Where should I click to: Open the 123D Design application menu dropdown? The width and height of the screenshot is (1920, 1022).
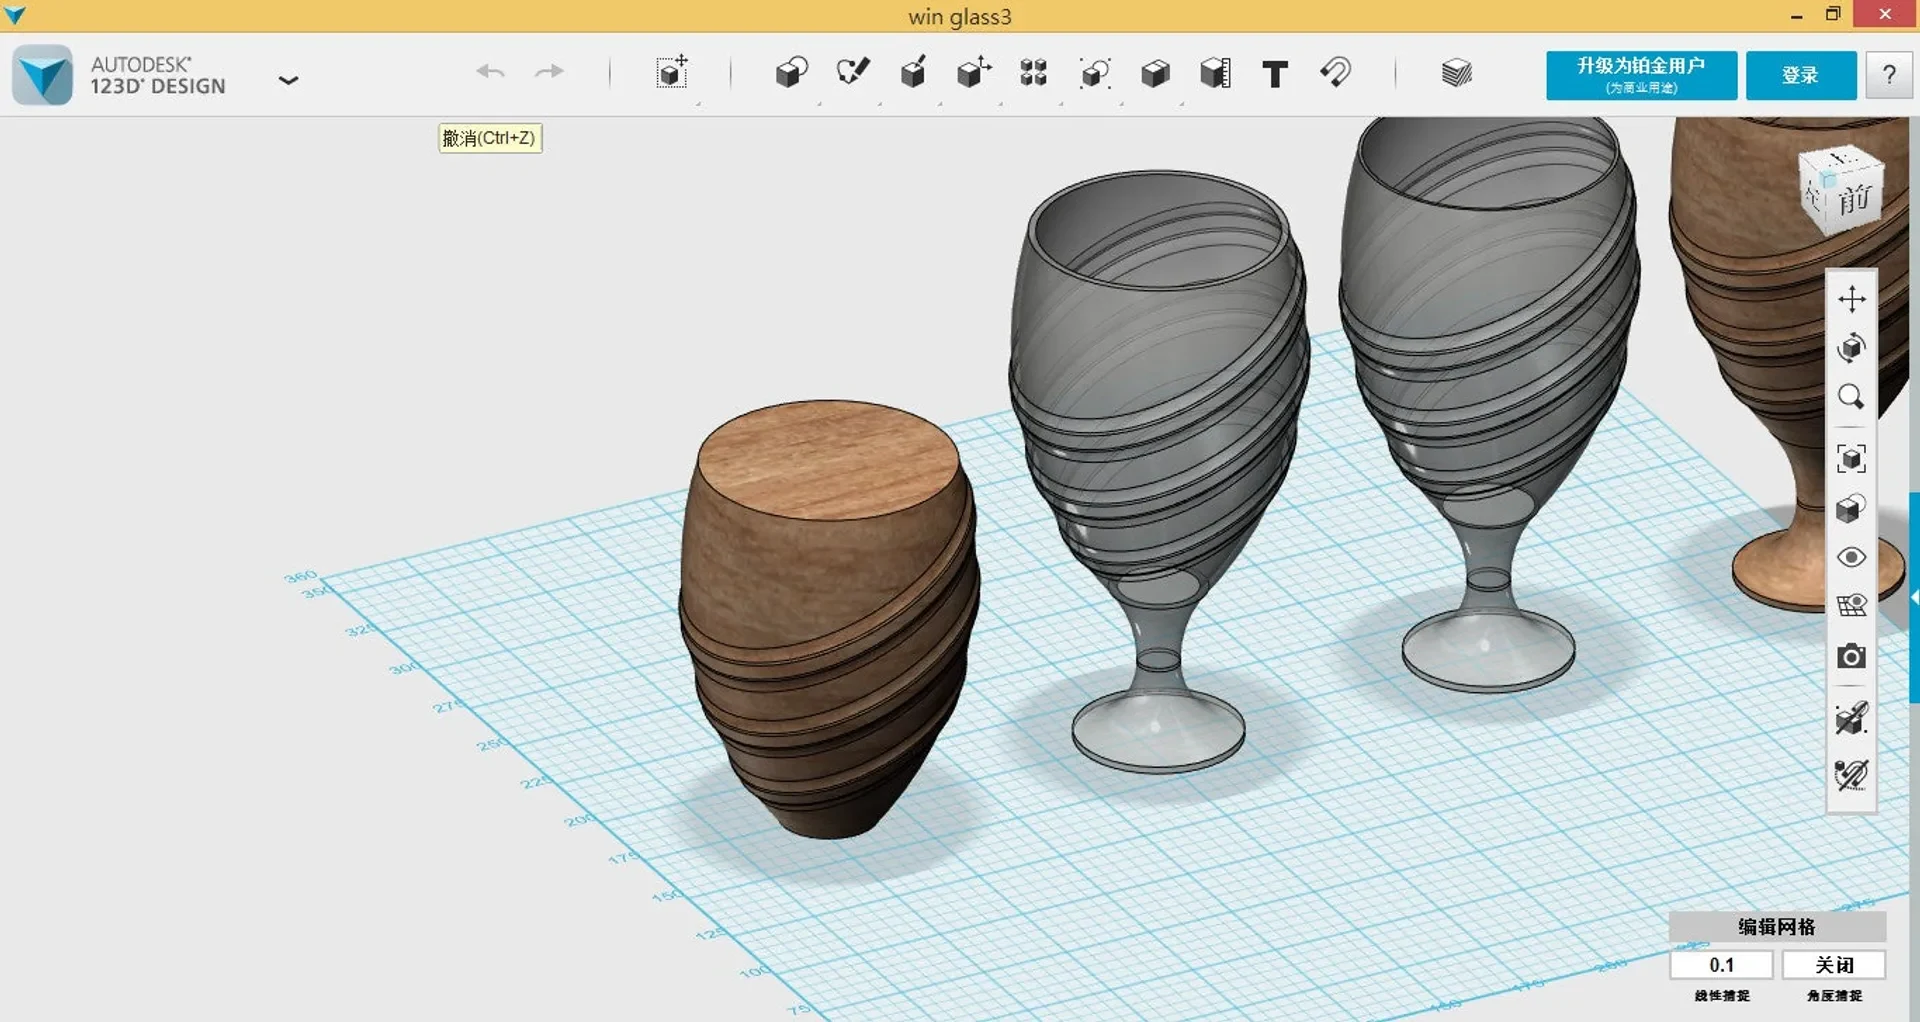pos(288,80)
